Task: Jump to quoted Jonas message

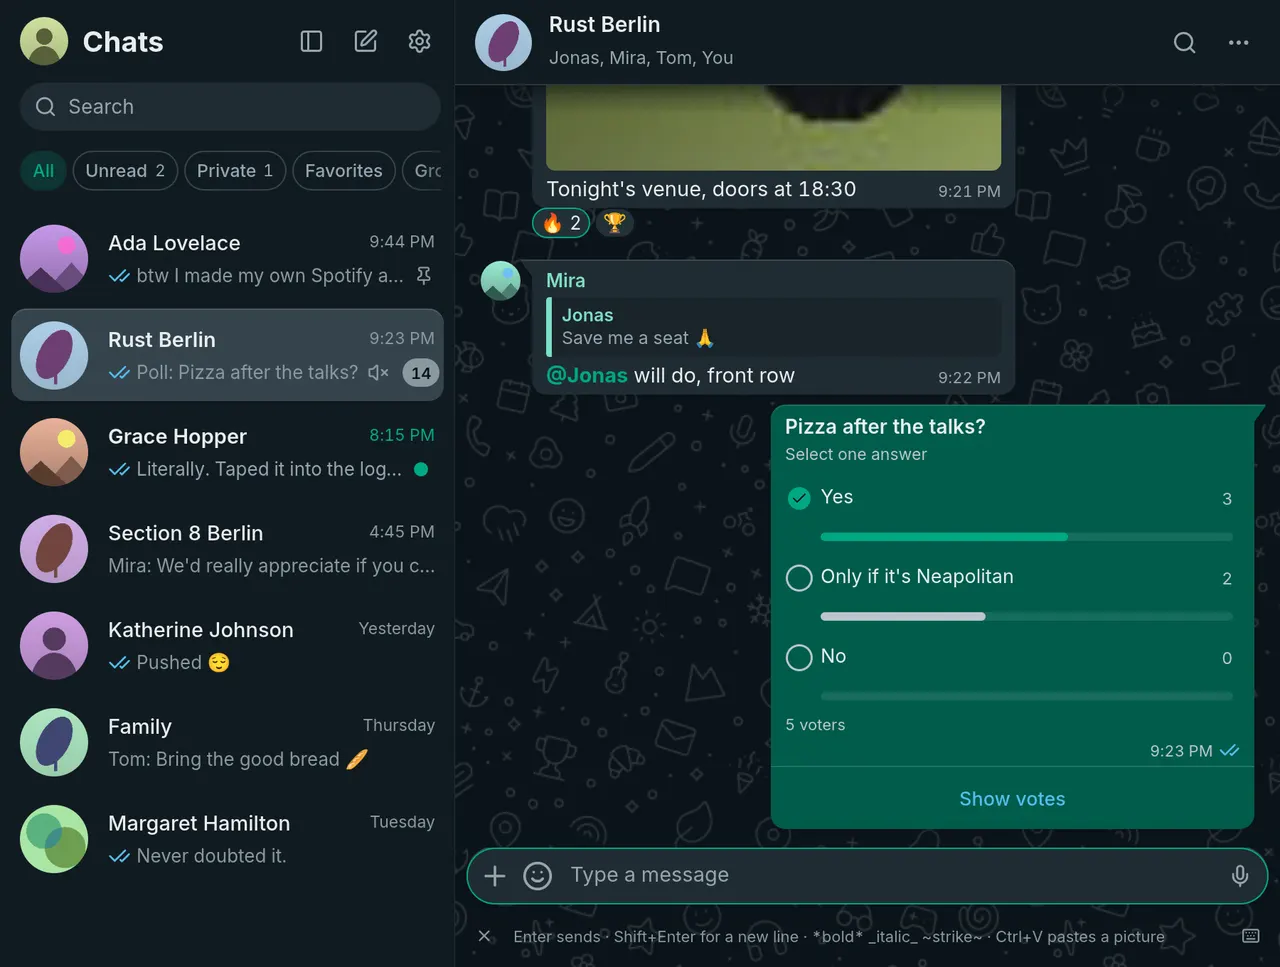Action: pos(774,327)
